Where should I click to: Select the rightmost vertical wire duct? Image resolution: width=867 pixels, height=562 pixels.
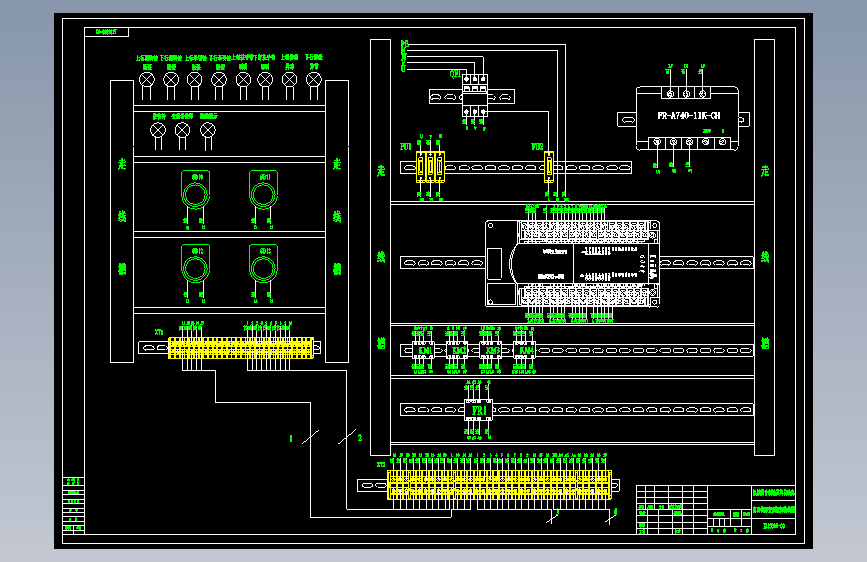point(764,247)
